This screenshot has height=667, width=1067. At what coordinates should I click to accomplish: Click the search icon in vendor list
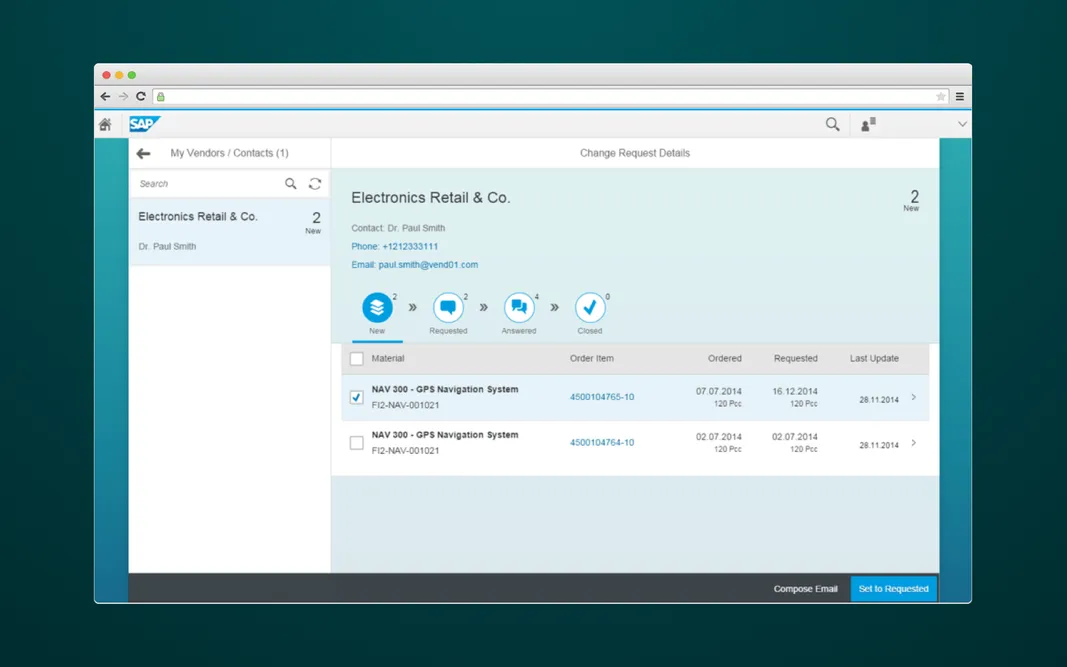coord(291,184)
